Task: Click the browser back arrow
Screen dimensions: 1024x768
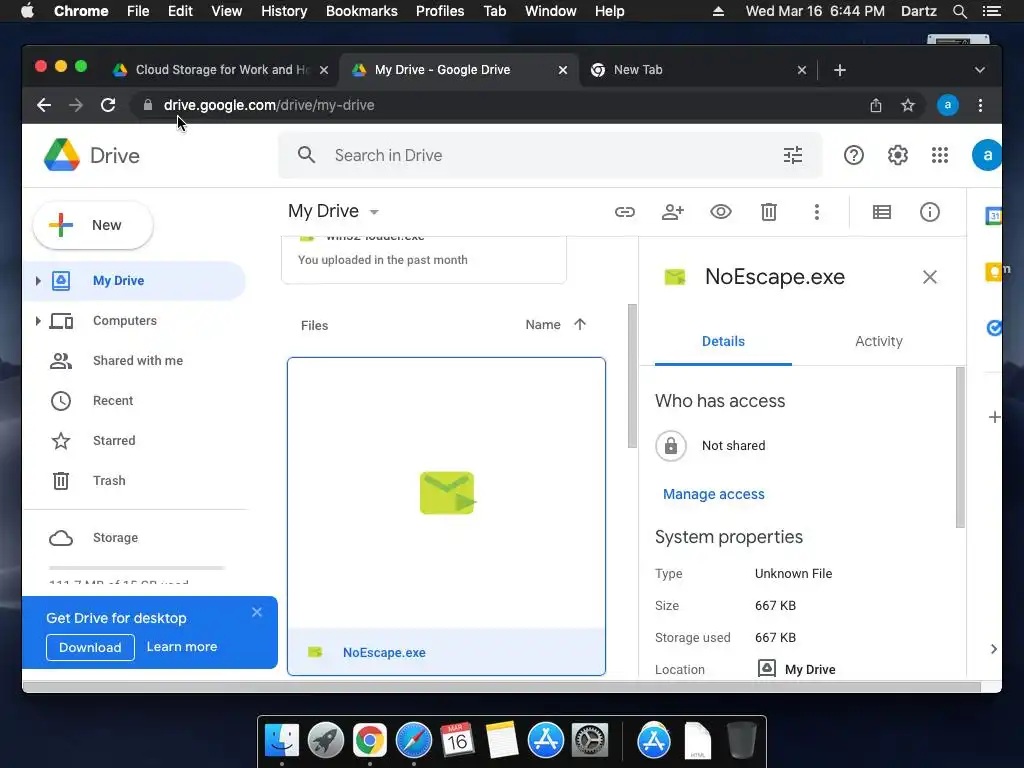Action: pyautogui.click(x=44, y=105)
